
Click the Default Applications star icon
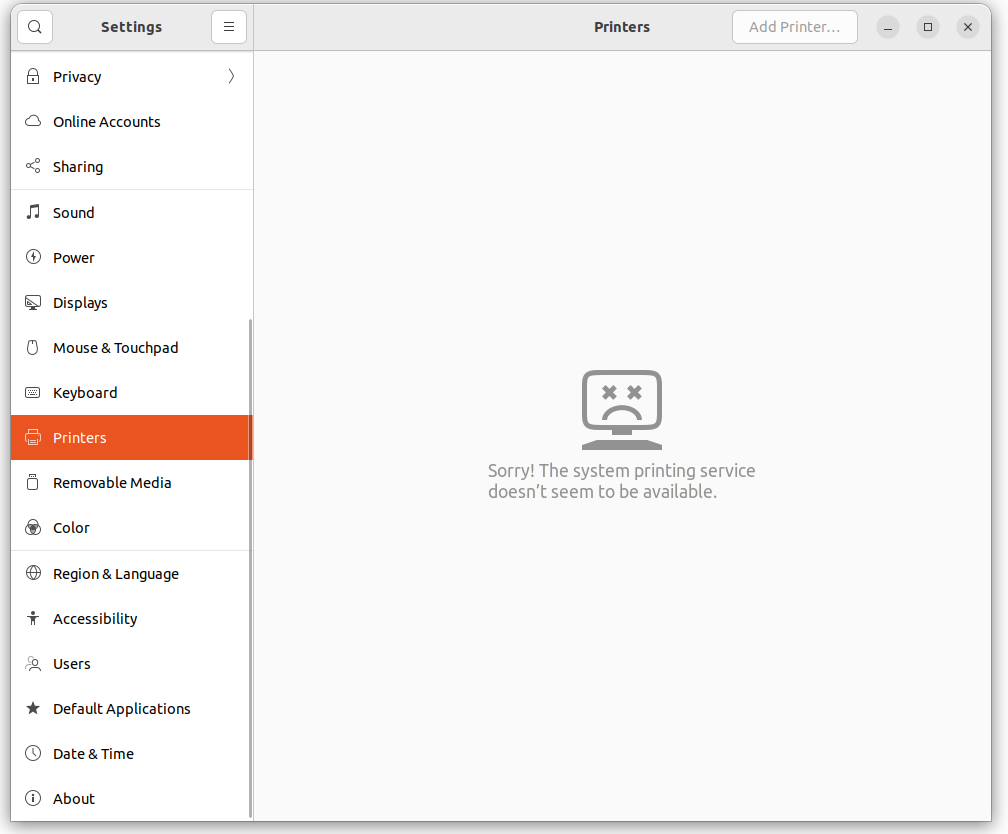pyautogui.click(x=33, y=708)
